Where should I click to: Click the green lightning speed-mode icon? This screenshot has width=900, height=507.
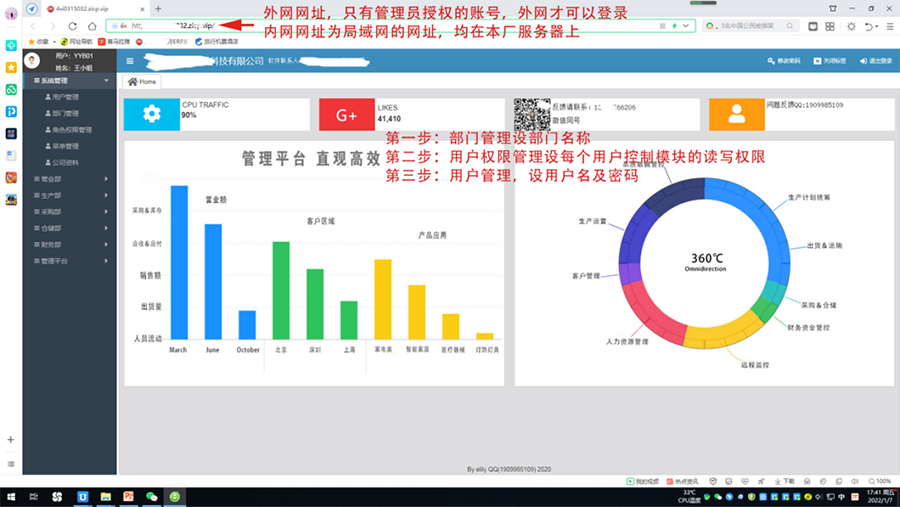coord(674,26)
